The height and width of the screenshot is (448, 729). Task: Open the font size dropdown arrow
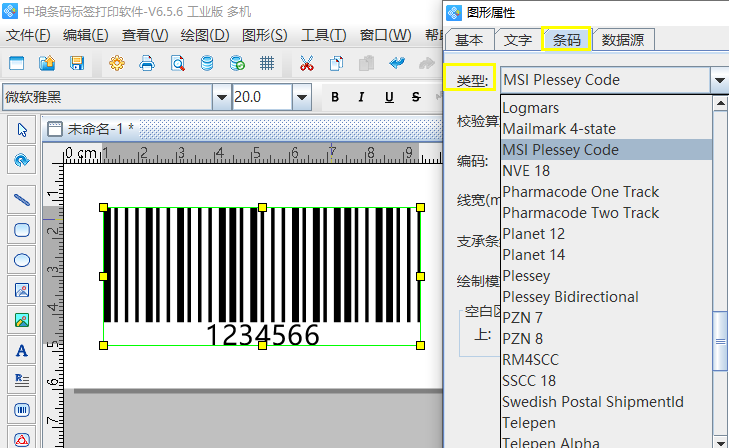pos(302,97)
